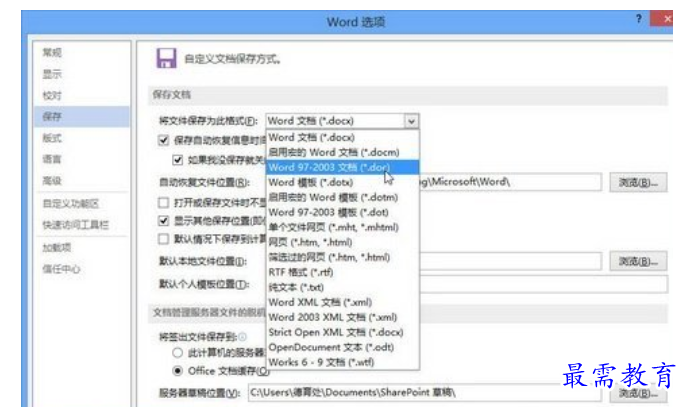The image size is (684, 407).
Task: Open the 版式 options page
Action: coord(52,138)
